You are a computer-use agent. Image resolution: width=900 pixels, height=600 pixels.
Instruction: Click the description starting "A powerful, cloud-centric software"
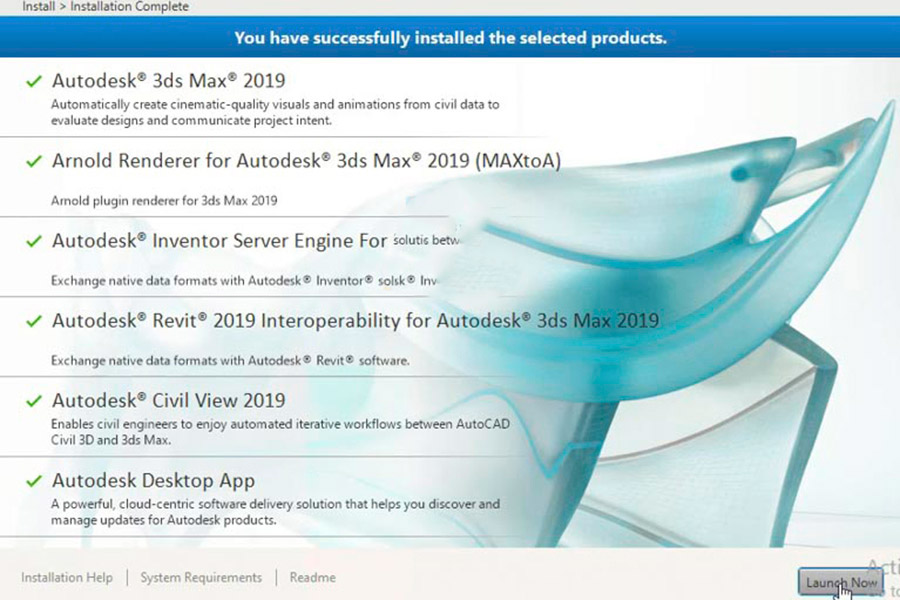[x=276, y=512]
